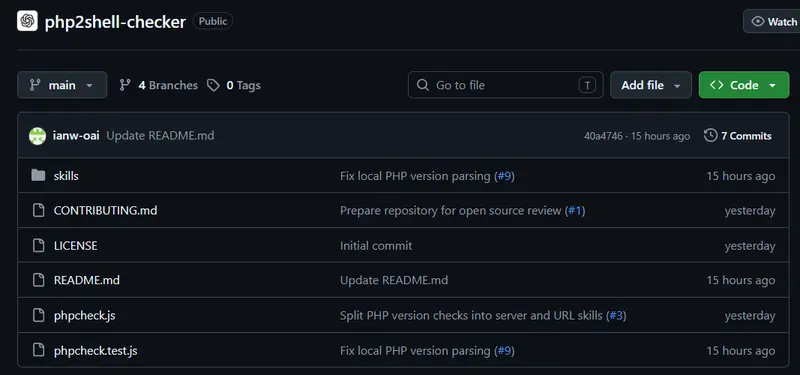This screenshot has width=800, height=375.
Task: Click 15 hours ago timestamp in README.md row
Action: pos(741,280)
